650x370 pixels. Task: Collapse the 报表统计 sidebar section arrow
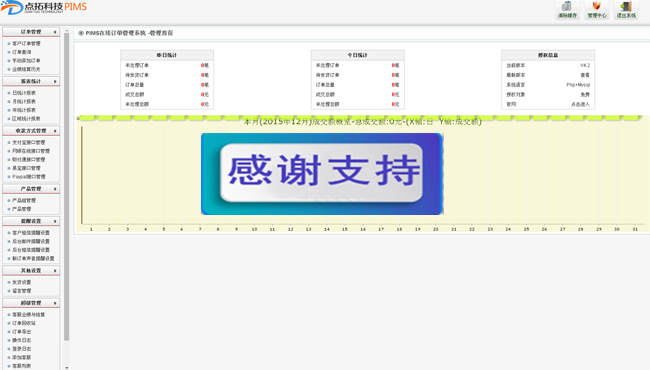pos(55,81)
